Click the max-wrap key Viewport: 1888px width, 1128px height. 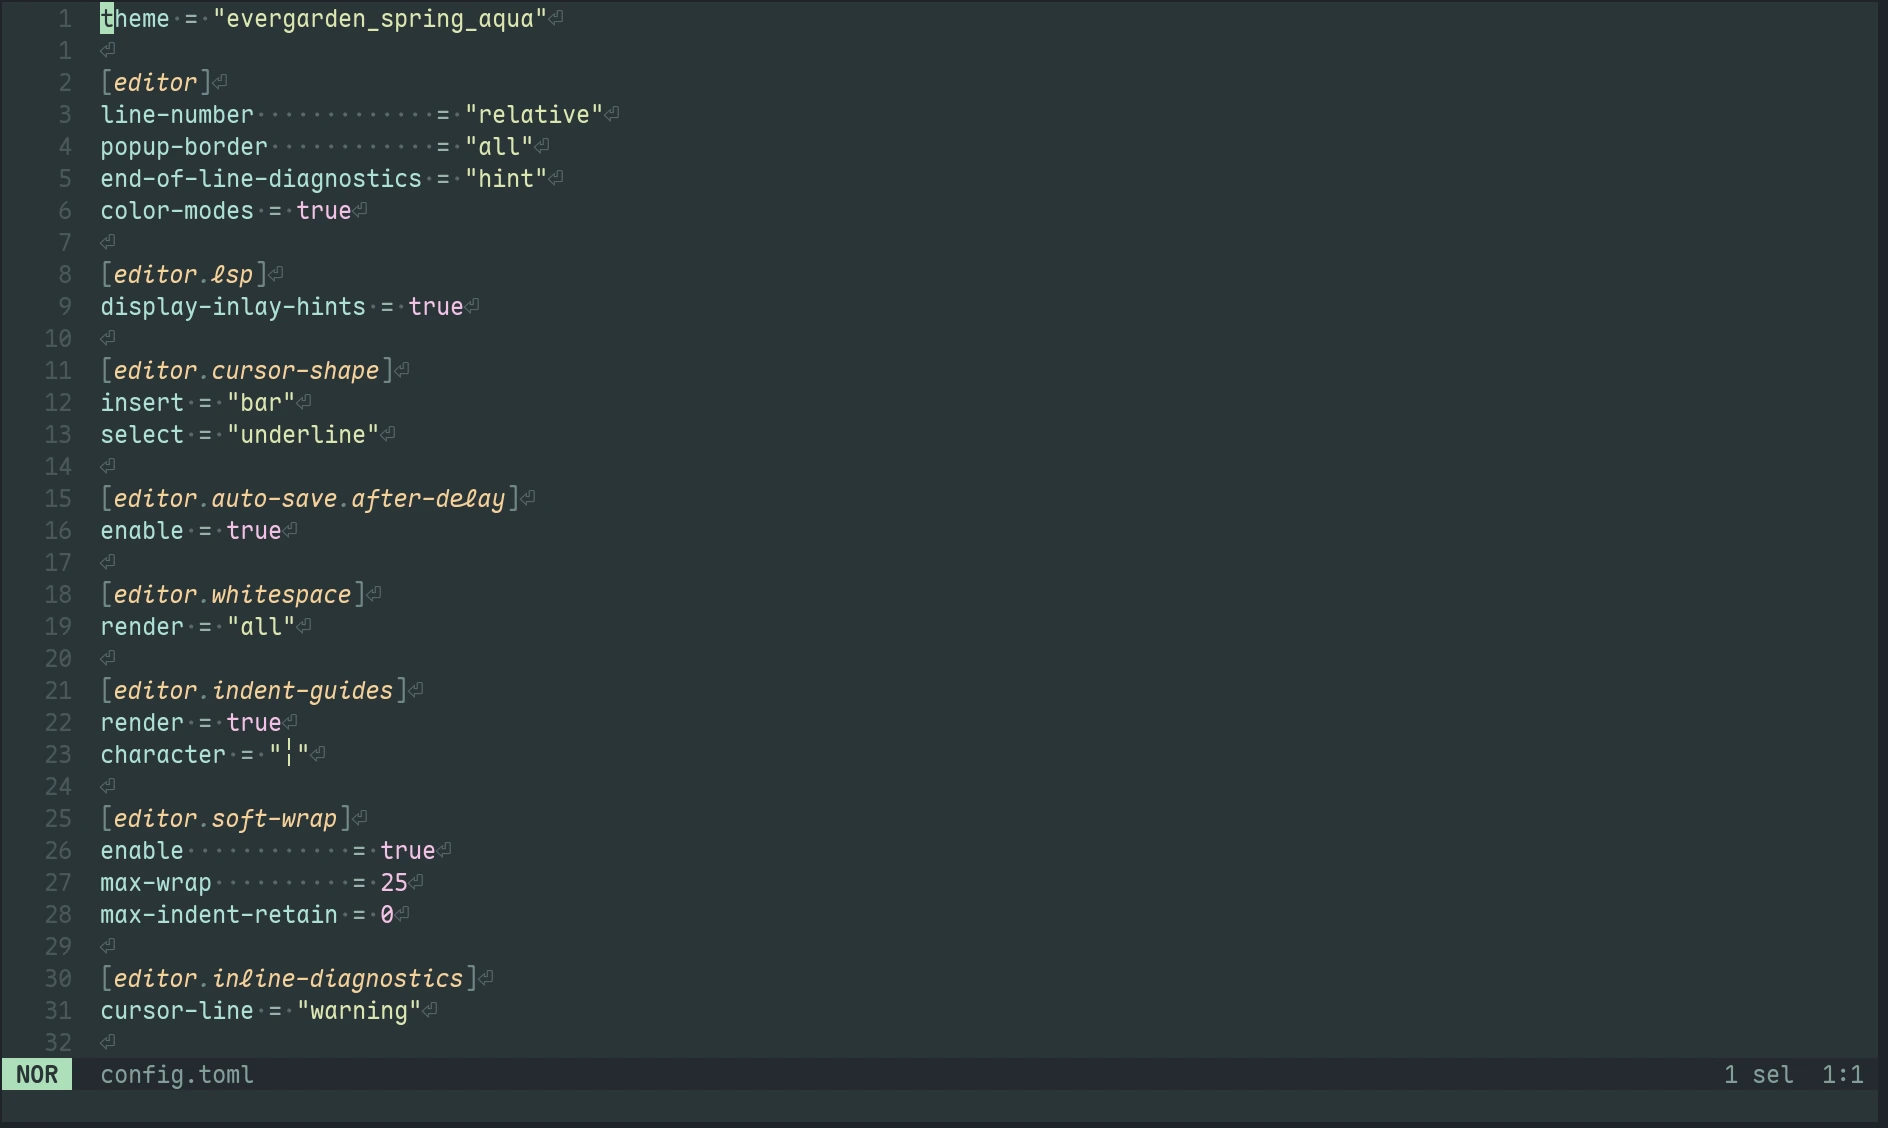[x=156, y=883]
